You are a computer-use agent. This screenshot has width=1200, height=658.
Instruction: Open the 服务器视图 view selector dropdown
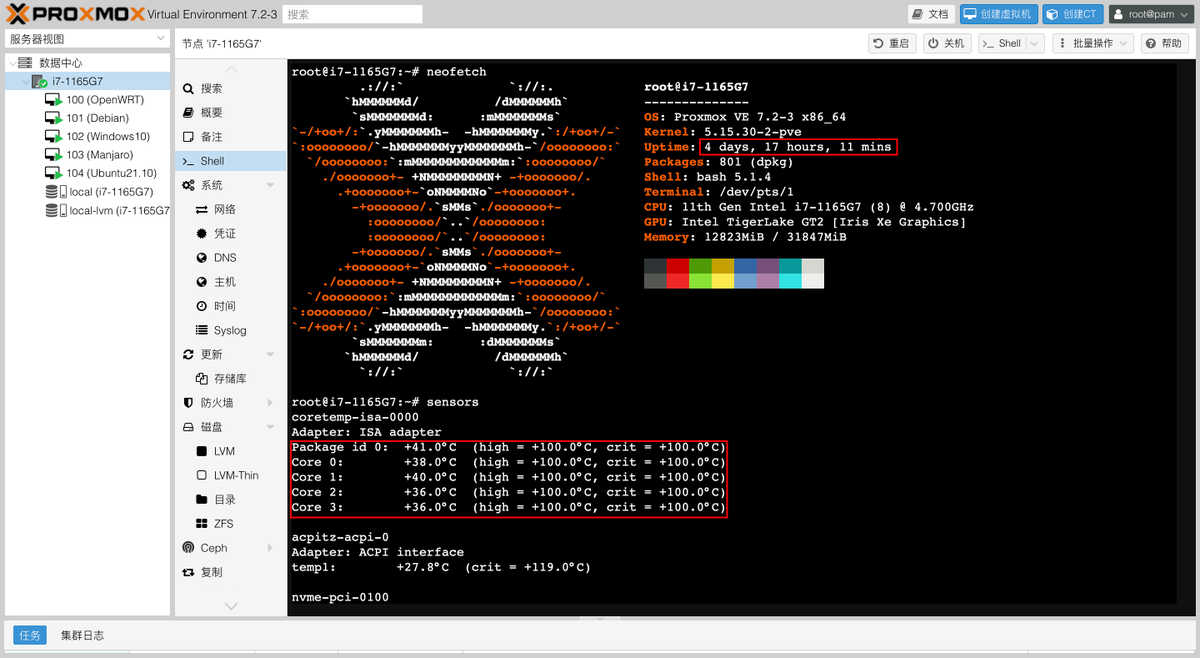(87, 39)
